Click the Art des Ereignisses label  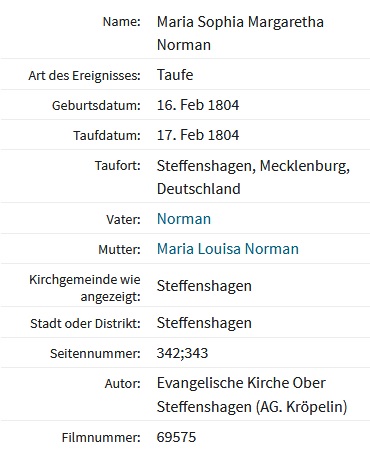[84, 76]
